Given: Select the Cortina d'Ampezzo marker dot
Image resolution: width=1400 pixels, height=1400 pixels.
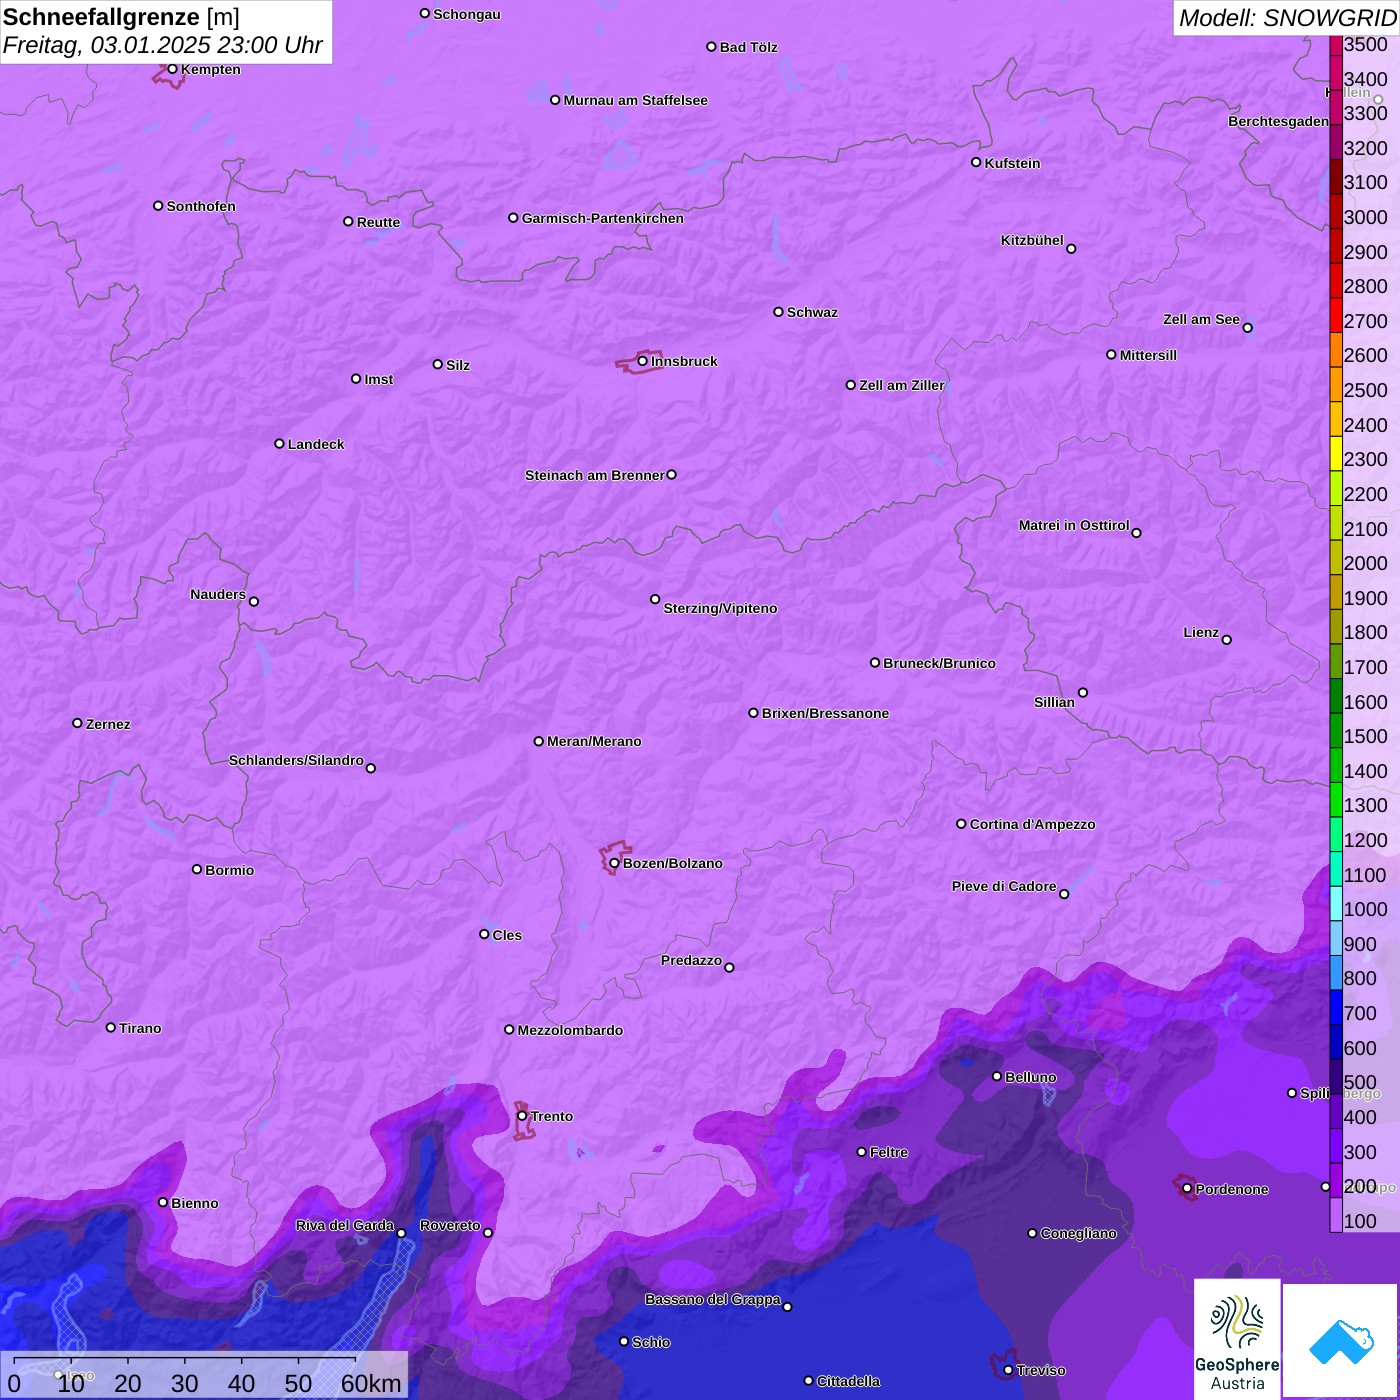Looking at the screenshot, I should [961, 824].
